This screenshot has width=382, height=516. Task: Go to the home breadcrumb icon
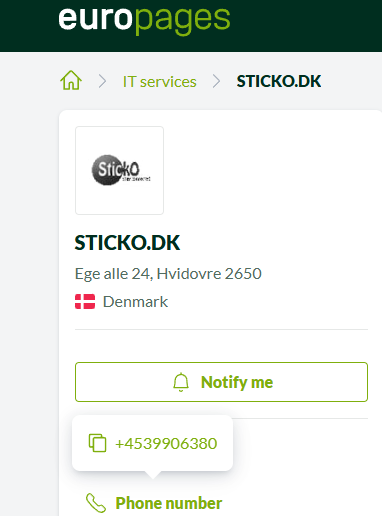point(71,80)
